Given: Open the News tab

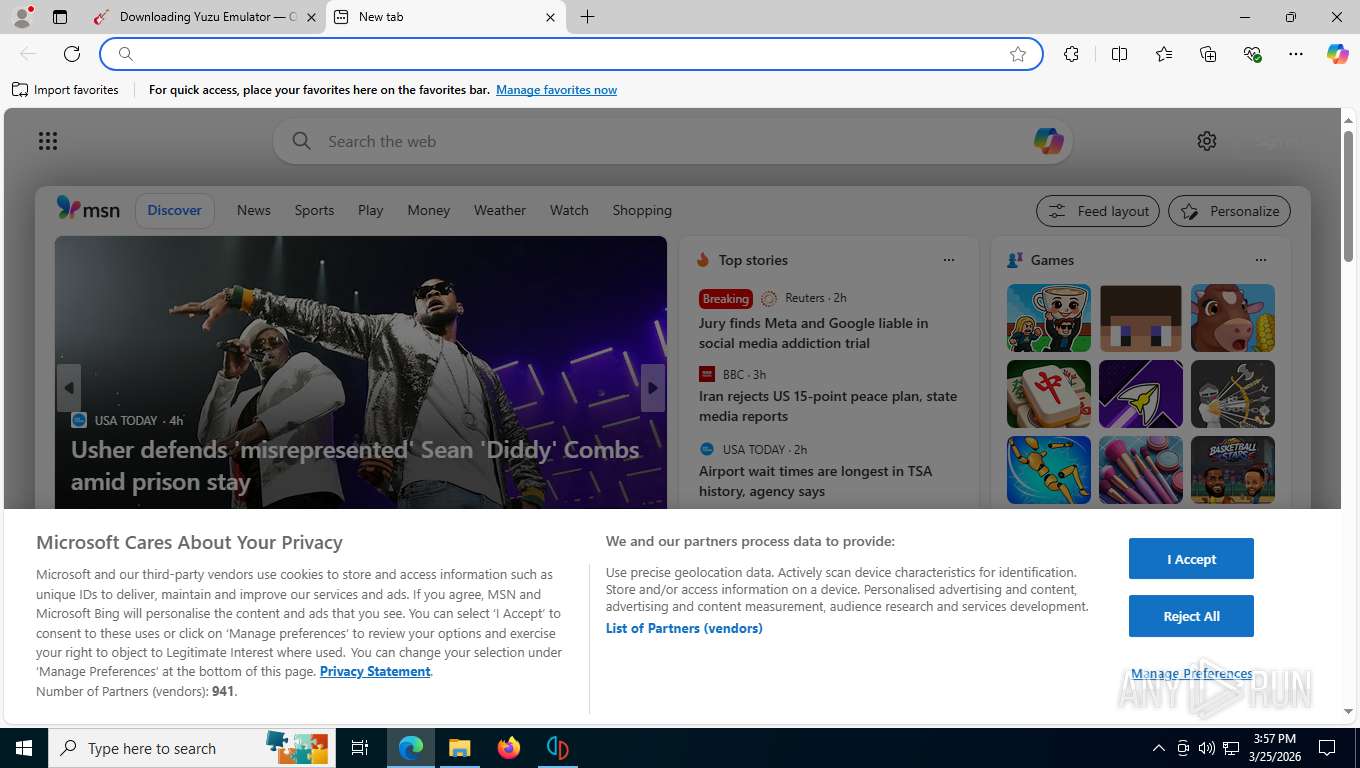Looking at the screenshot, I should [254, 210].
